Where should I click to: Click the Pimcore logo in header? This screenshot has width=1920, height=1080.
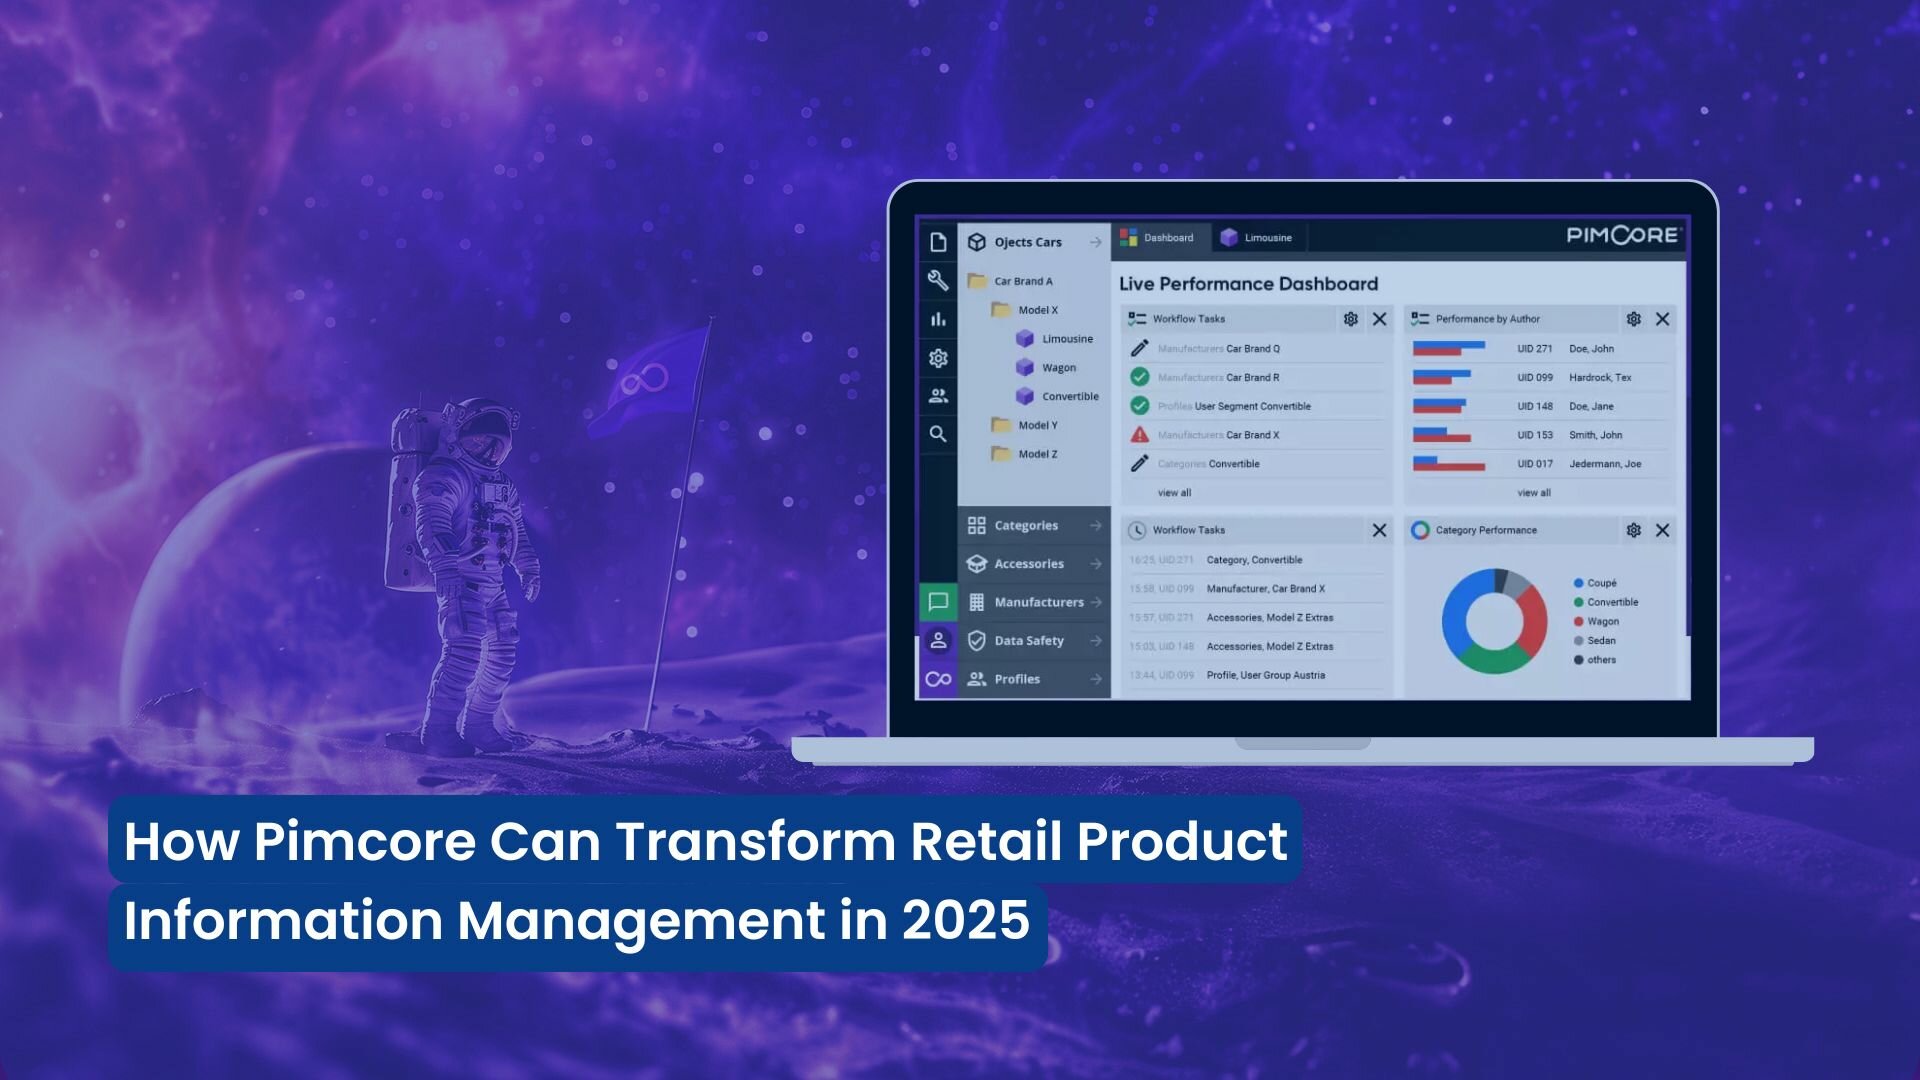click(1624, 235)
